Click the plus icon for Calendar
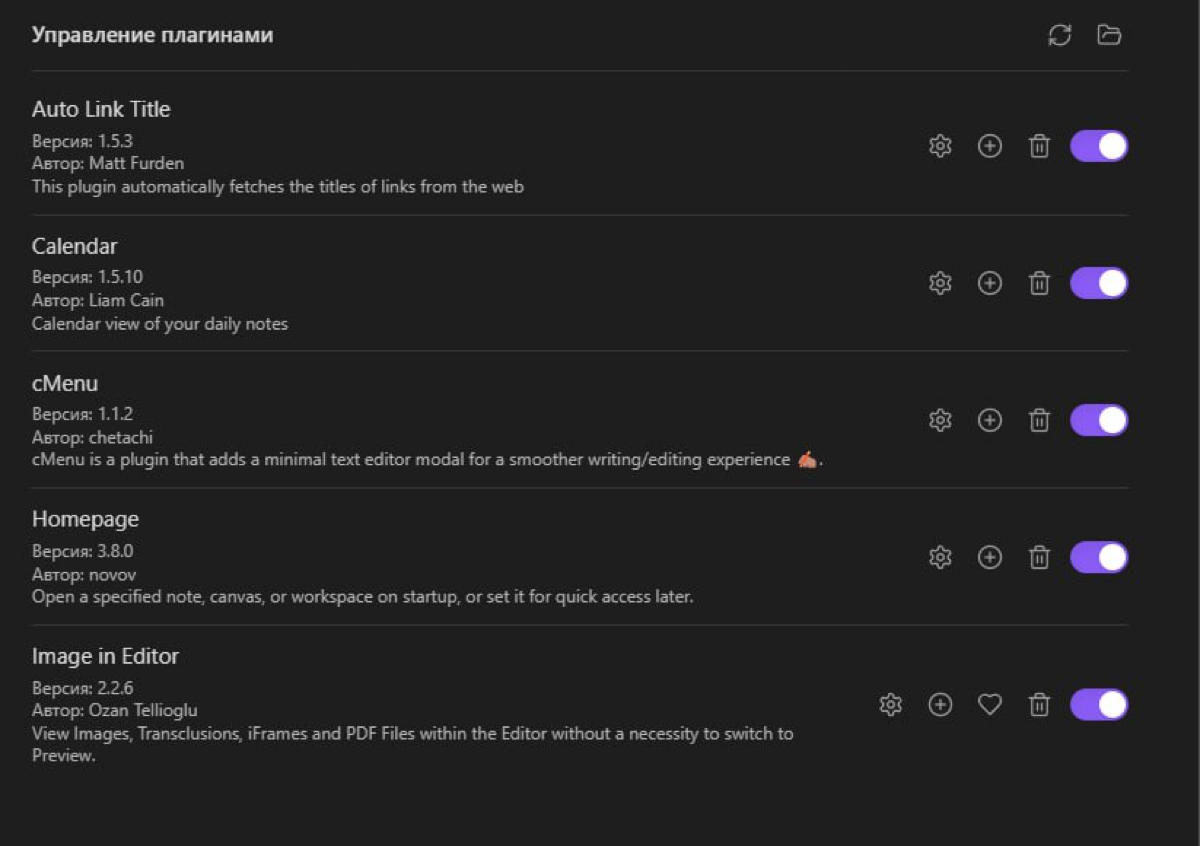The width and height of the screenshot is (1200, 846). point(990,284)
